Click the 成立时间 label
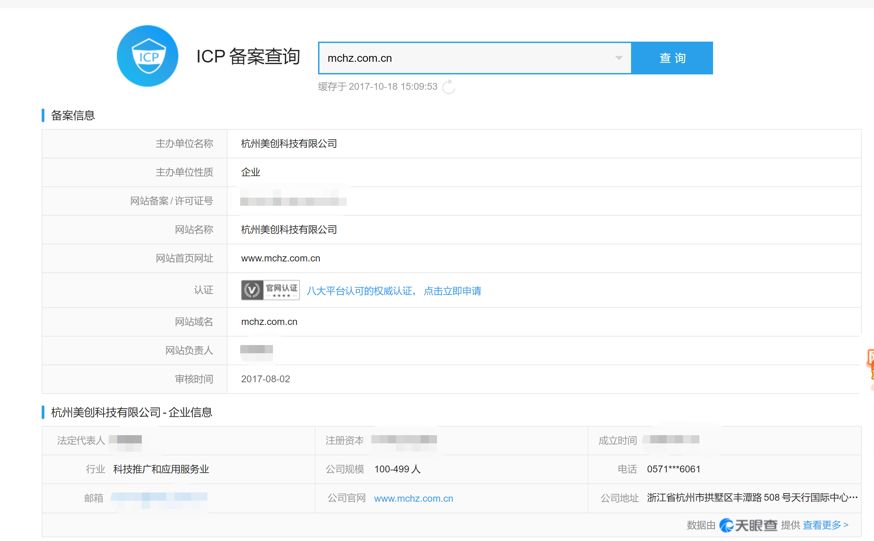 tap(618, 441)
